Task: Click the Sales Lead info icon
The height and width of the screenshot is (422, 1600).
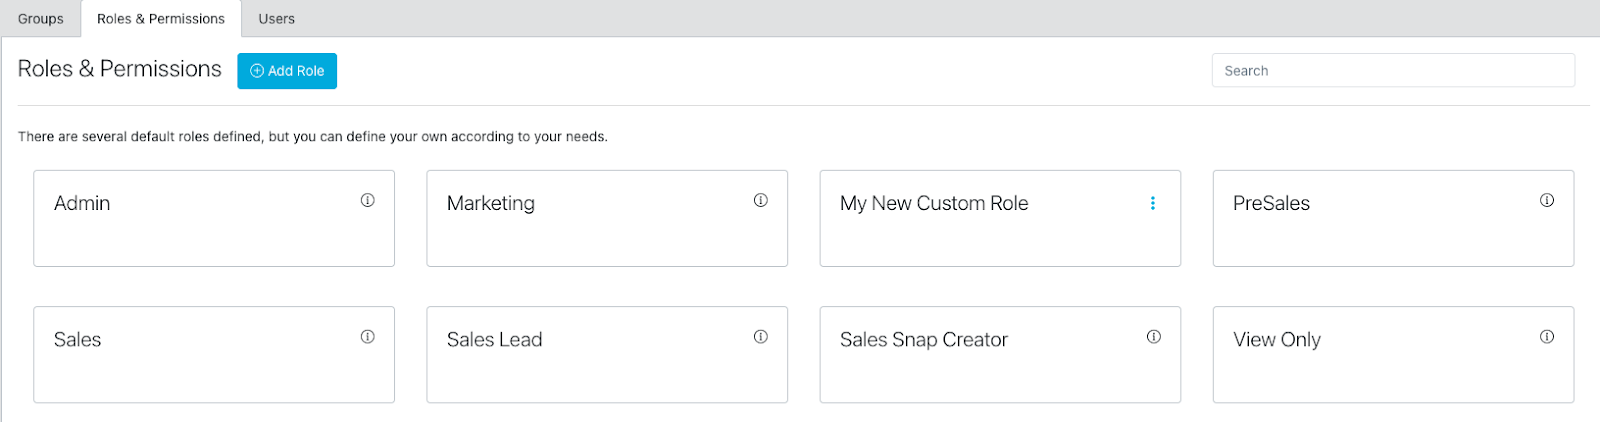Action: pos(761,337)
